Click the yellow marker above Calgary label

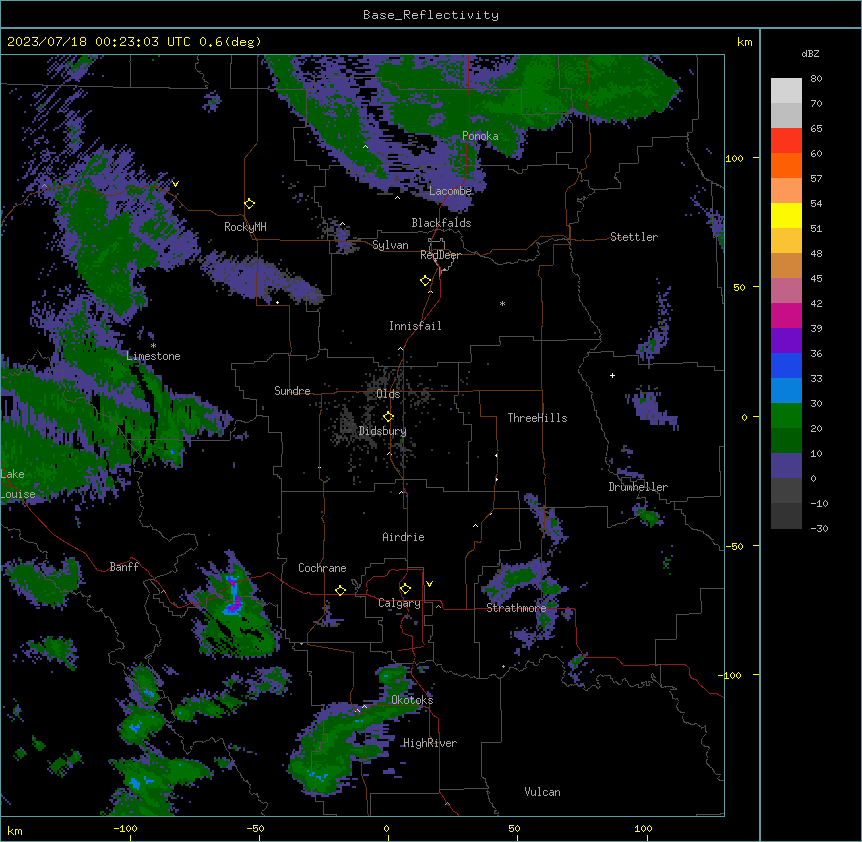click(x=405, y=589)
